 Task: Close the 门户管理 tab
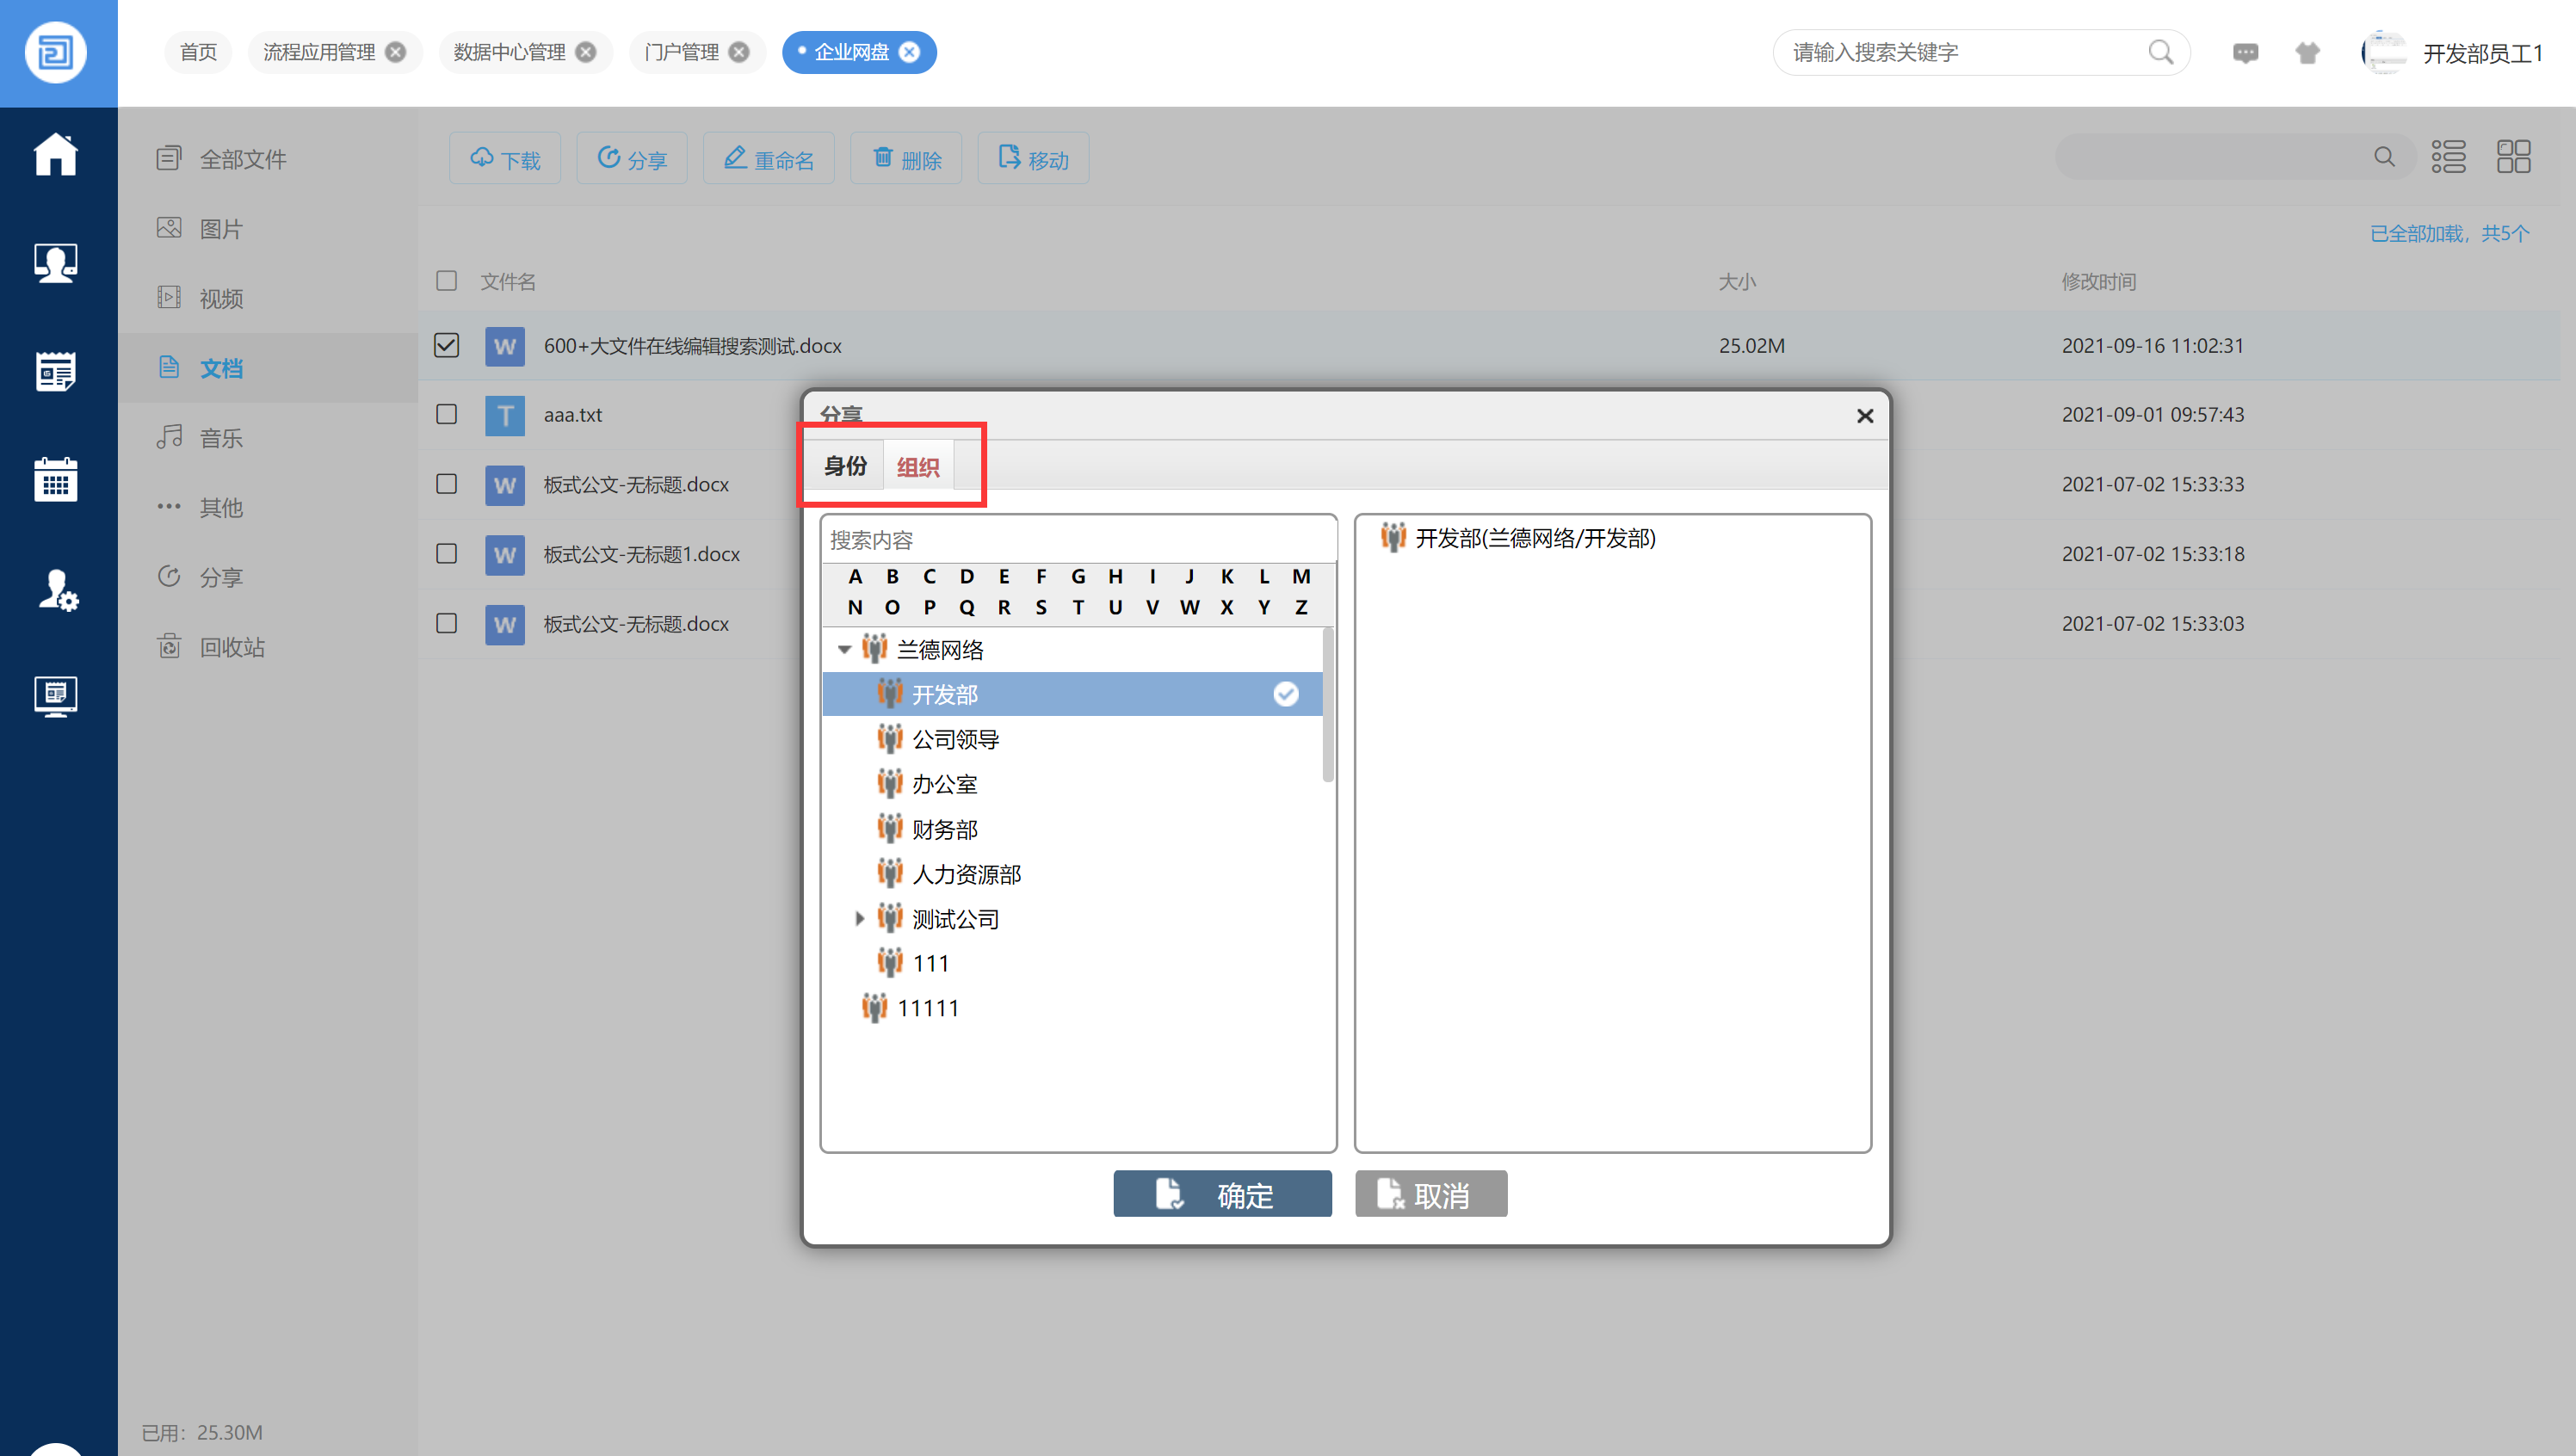739,52
